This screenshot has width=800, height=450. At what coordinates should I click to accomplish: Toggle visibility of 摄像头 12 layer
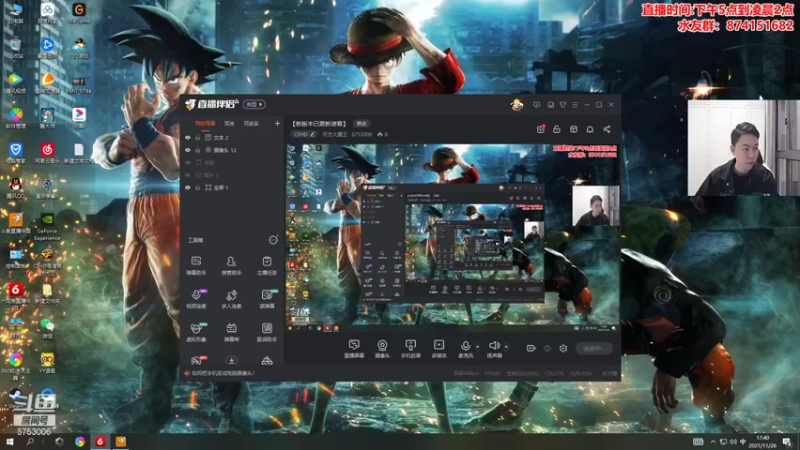tap(188, 150)
